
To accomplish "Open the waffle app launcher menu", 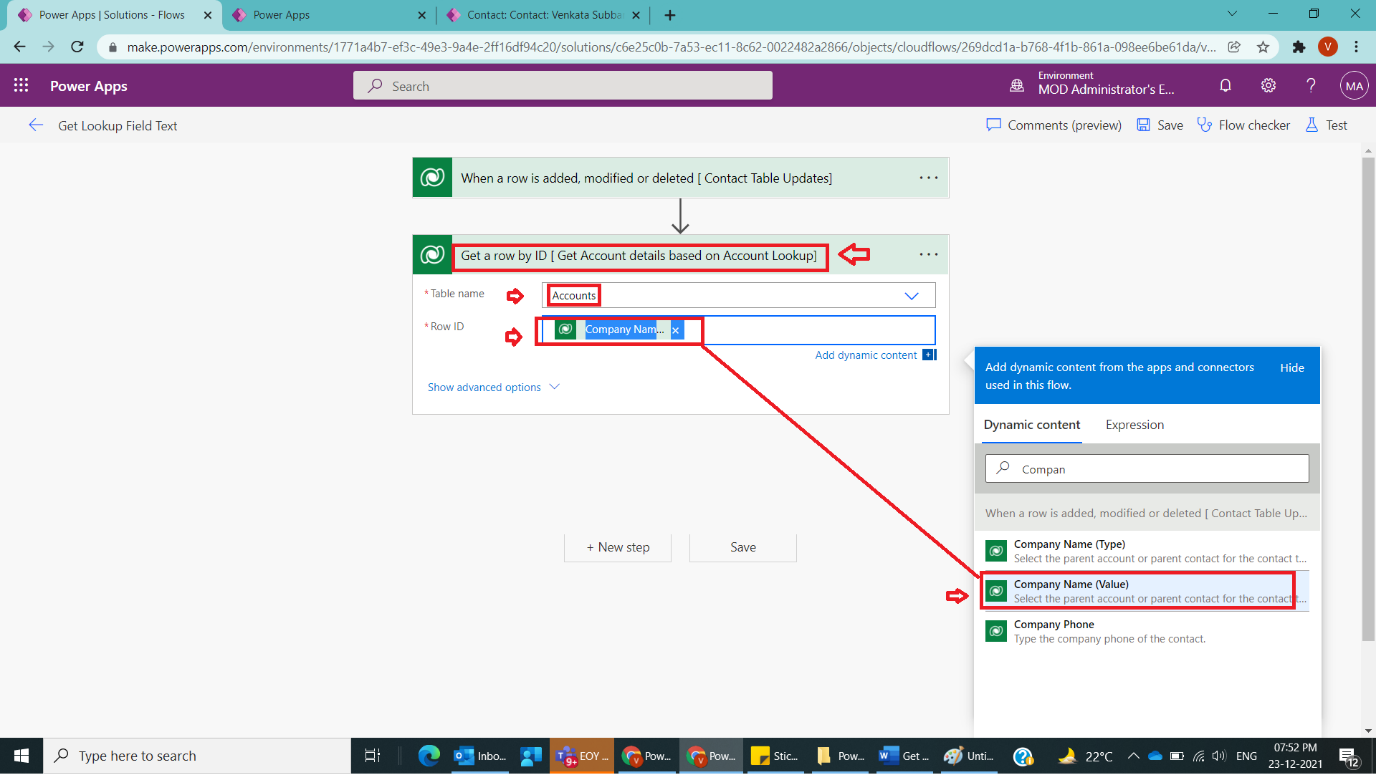I will tap(21, 86).
